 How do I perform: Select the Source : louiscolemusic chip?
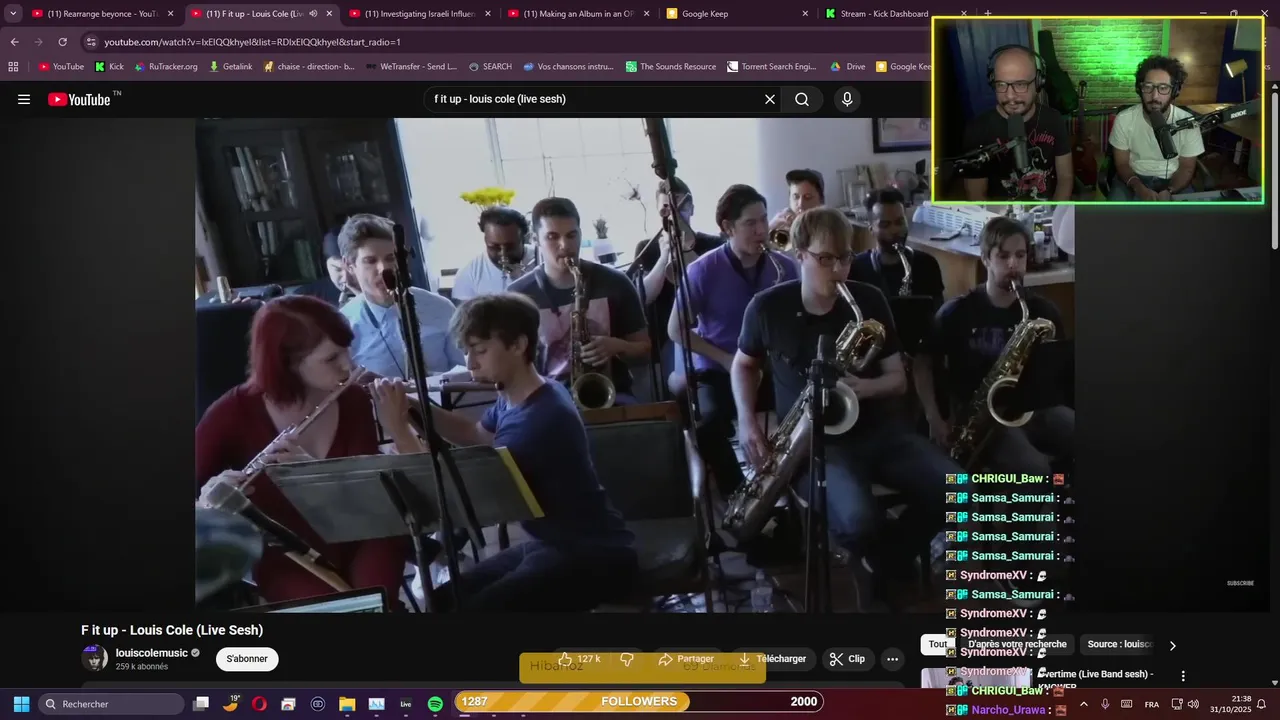pos(1119,645)
